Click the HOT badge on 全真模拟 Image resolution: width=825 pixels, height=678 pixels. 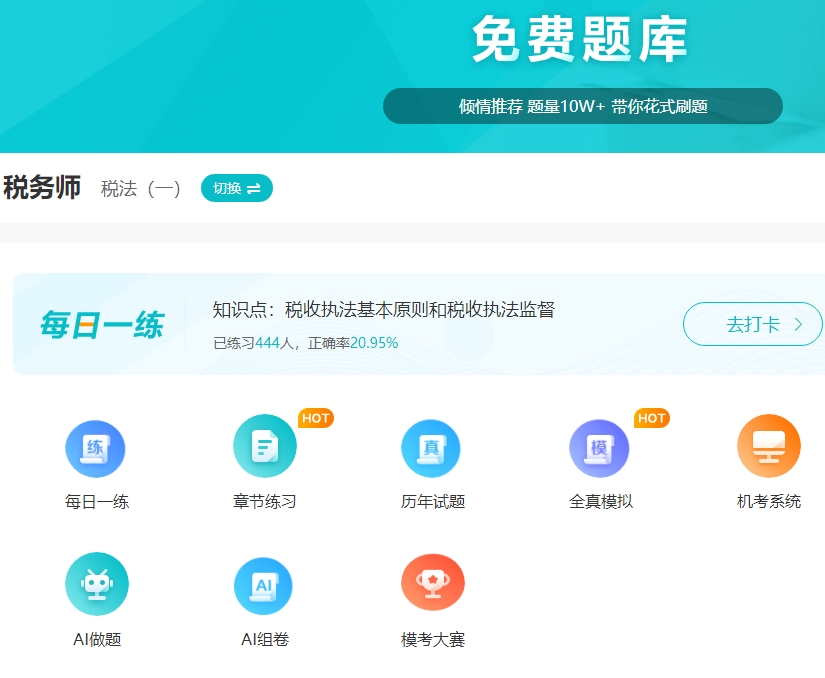(x=651, y=419)
